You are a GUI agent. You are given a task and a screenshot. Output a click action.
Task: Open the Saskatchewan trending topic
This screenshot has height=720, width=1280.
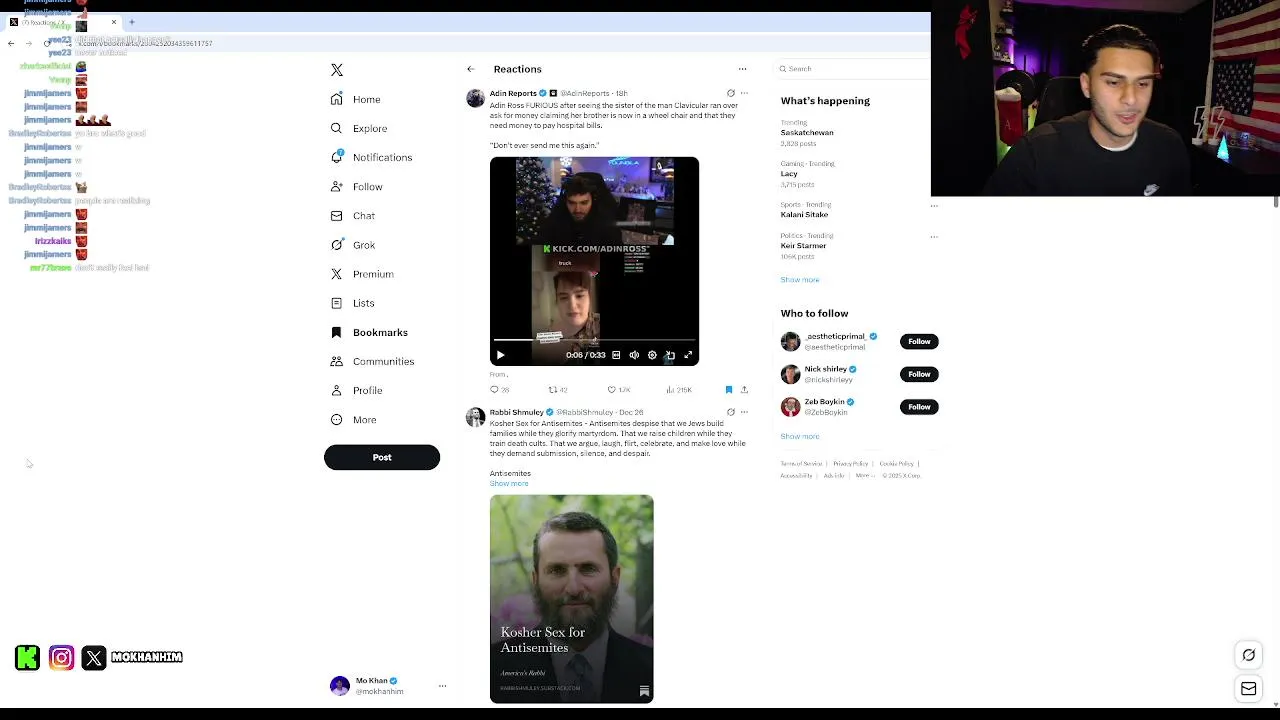807,132
